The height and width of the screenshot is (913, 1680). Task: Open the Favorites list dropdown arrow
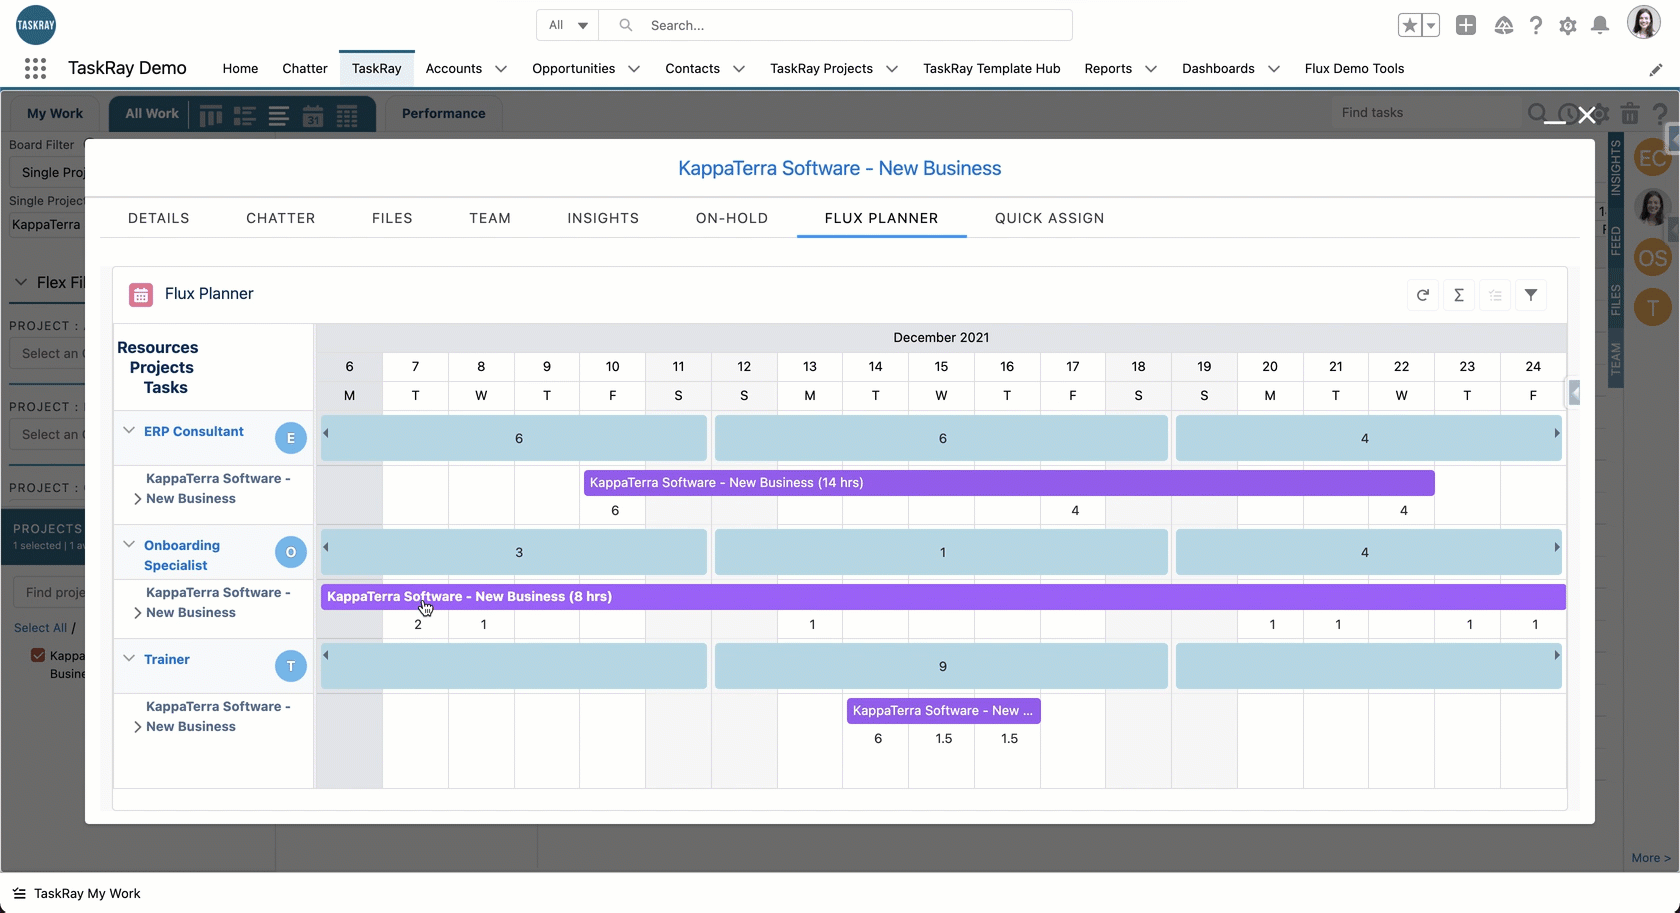click(x=1431, y=26)
